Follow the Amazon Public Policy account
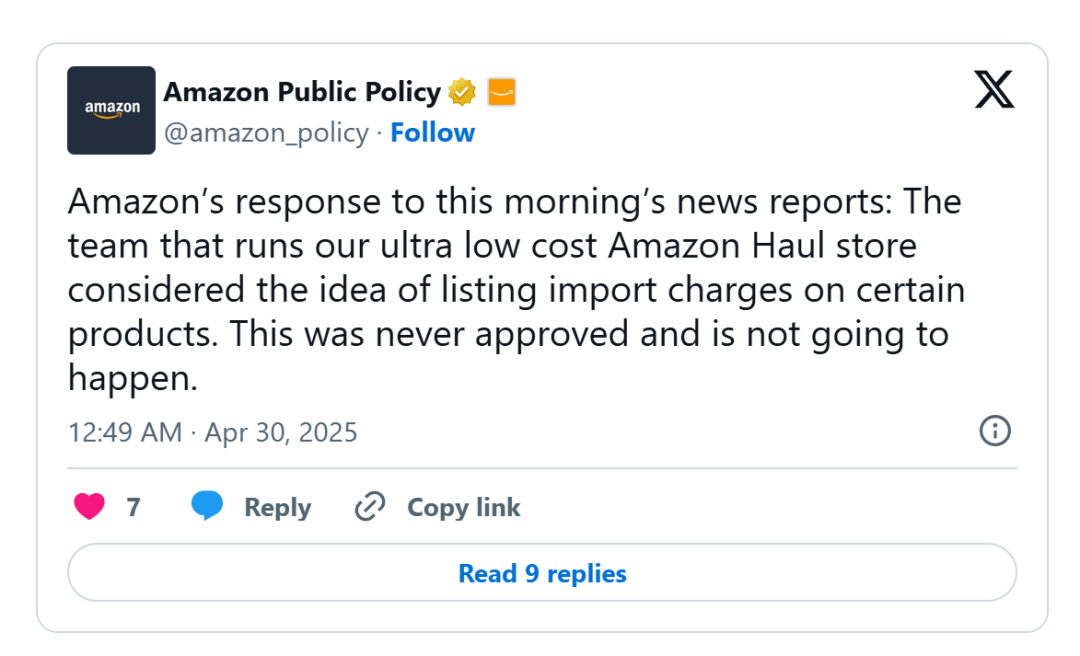Image resolution: width=1080 pixels, height=656 pixels. coord(433,132)
